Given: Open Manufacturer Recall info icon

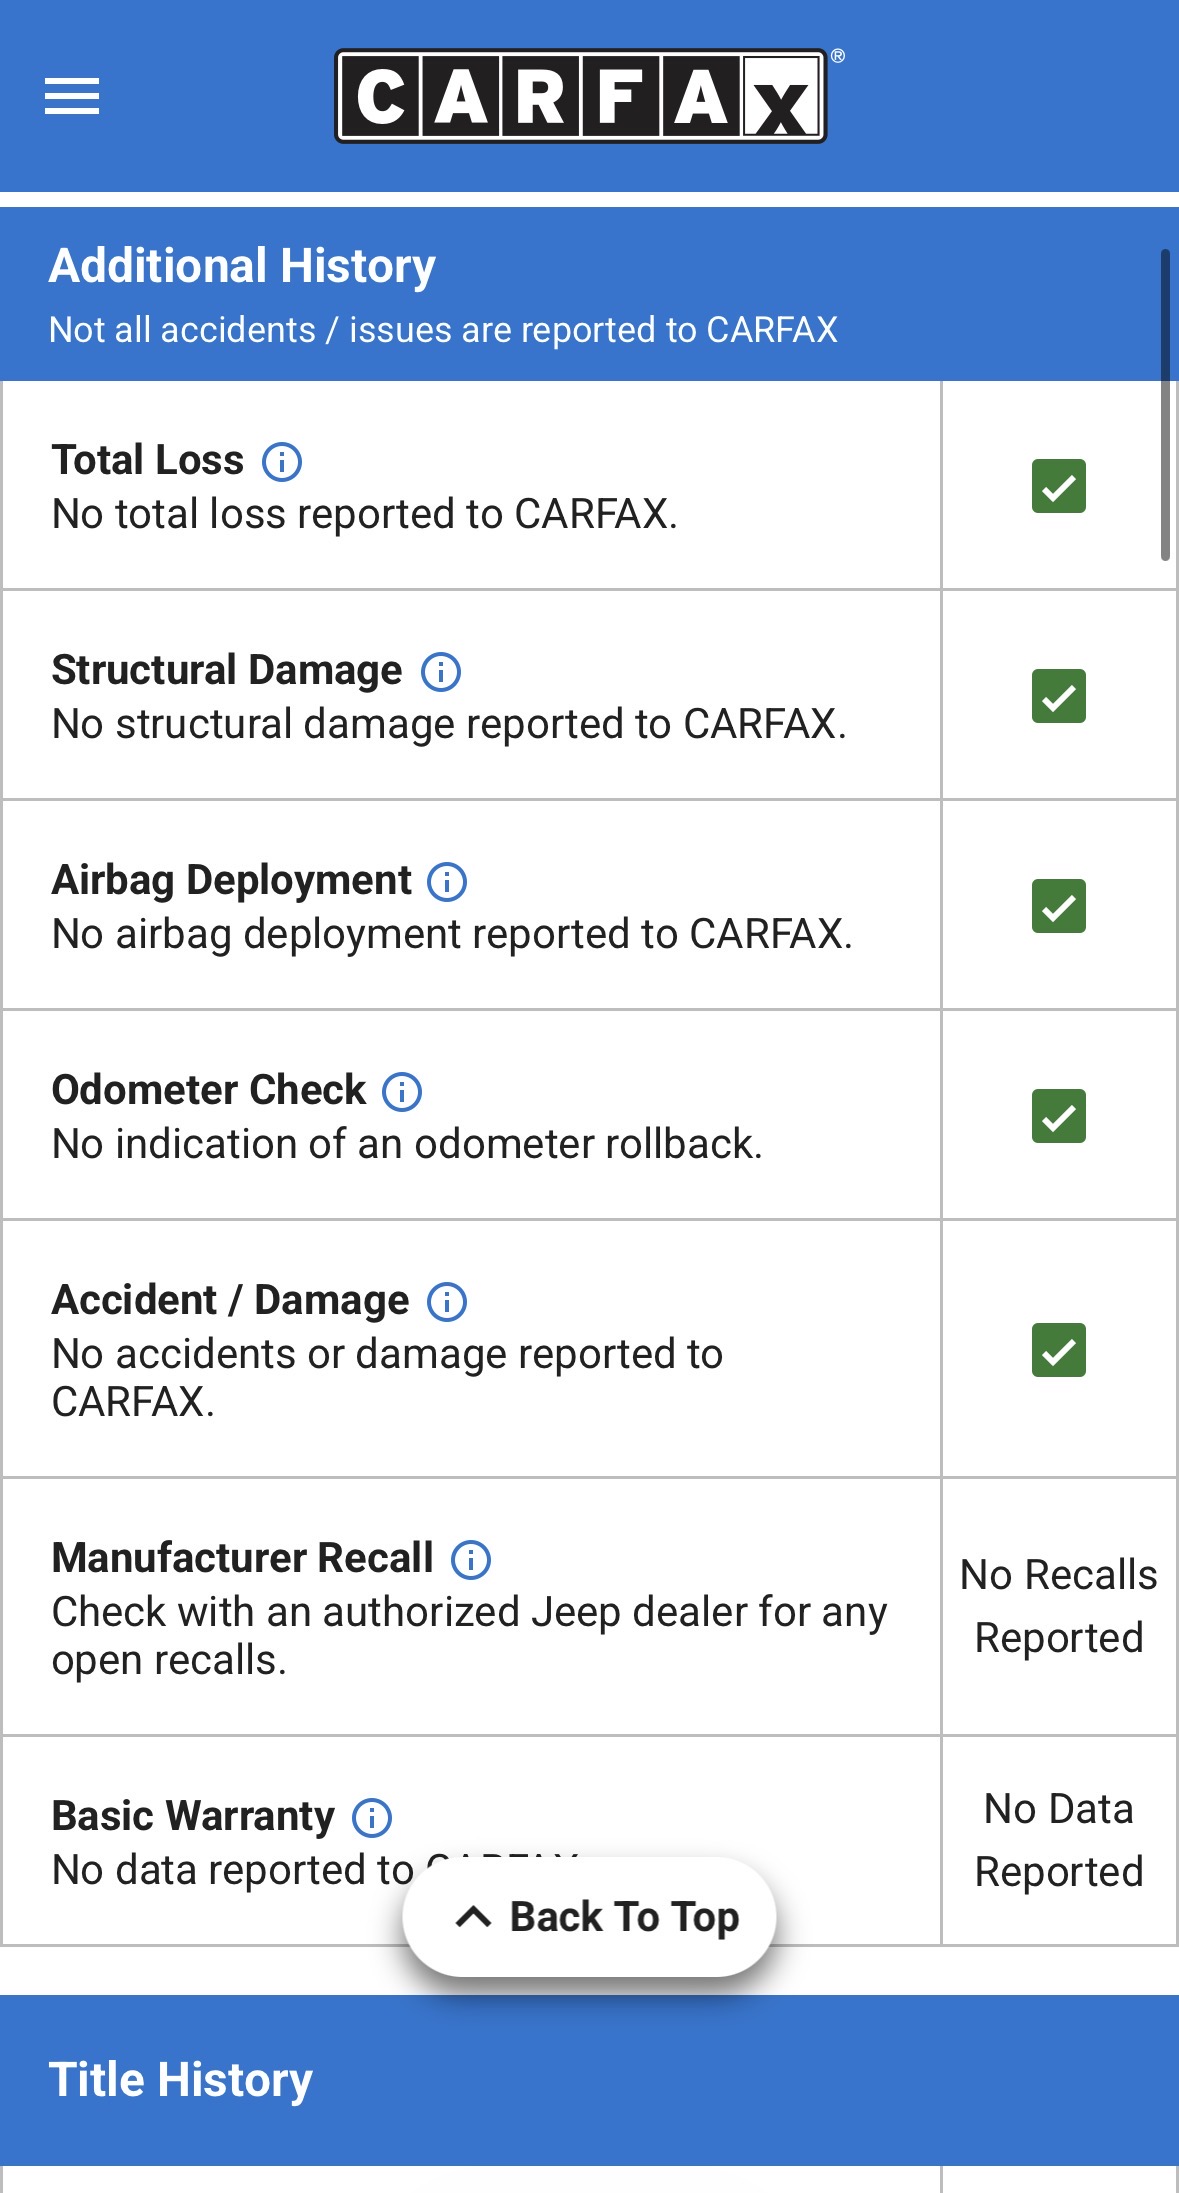Looking at the screenshot, I should 471,1560.
